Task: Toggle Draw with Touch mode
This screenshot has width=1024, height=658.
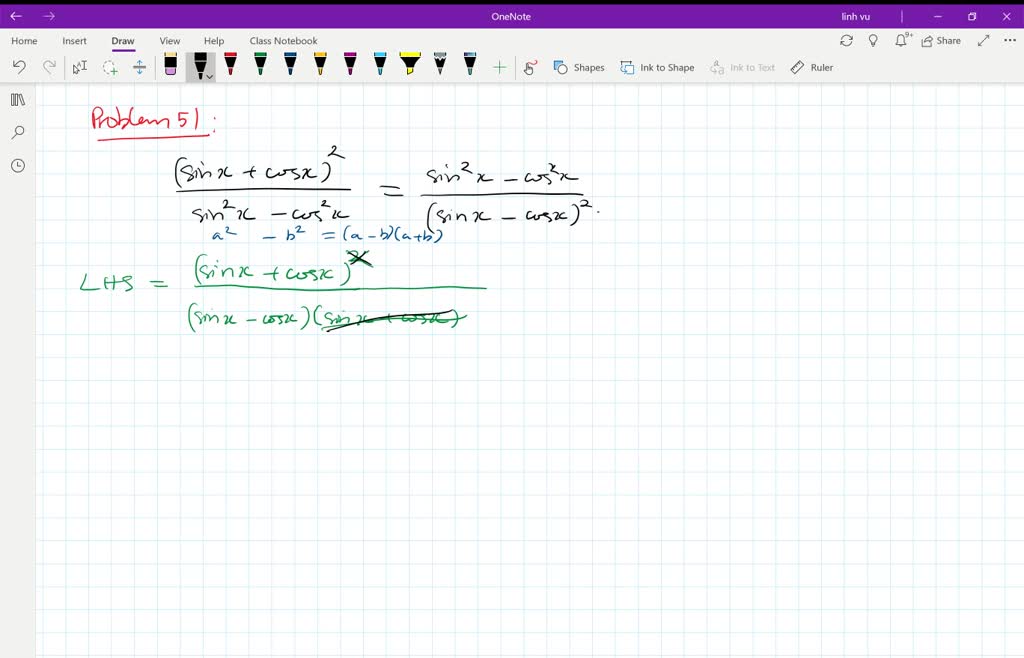Action: coord(529,67)
